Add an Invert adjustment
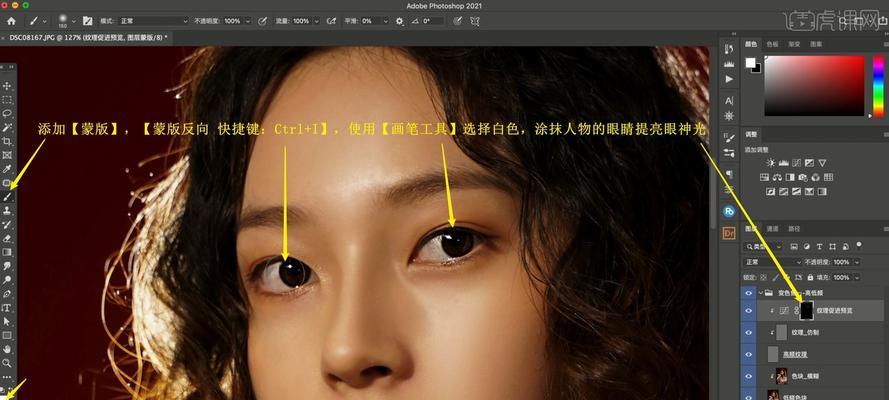The image size is (889, 400). 771,192
